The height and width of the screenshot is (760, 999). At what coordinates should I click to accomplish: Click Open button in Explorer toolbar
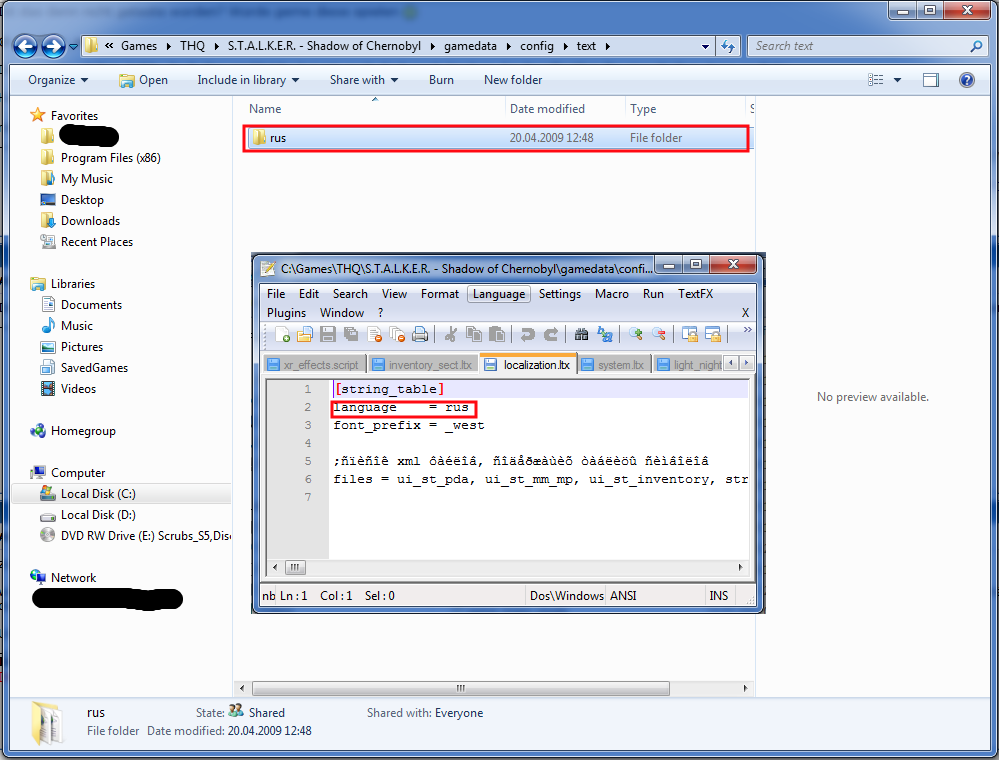143,80
